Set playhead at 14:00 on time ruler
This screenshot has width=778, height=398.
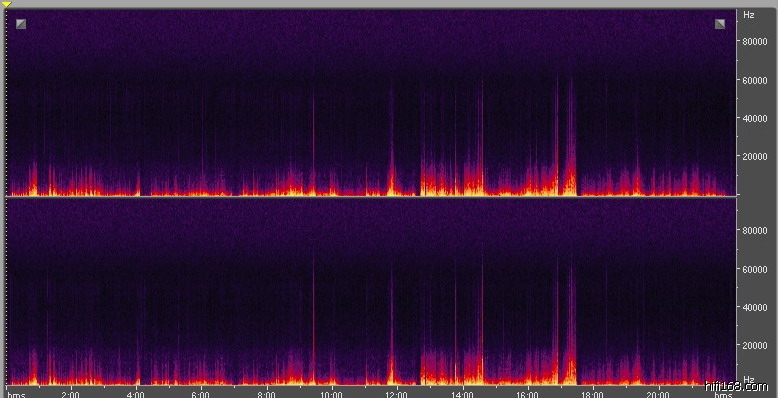tap(462, 395)
